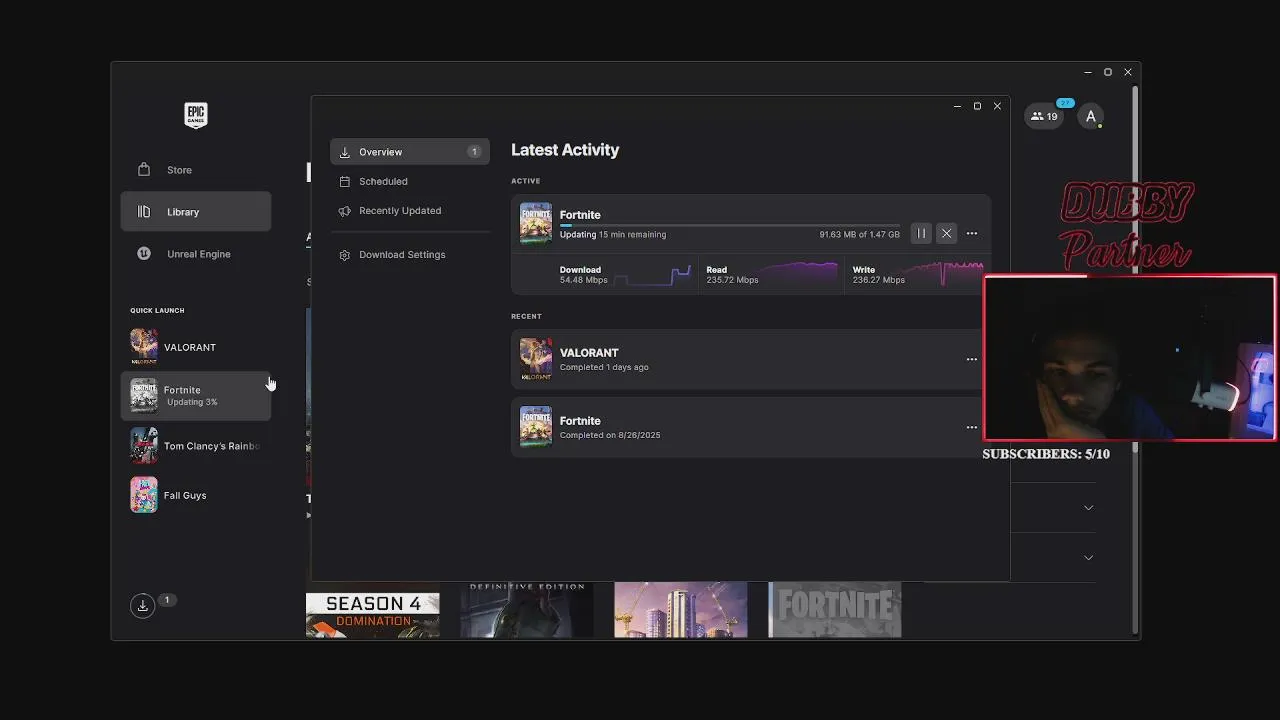Open the Definitive Edition game tile
Image resolution: width=1280 pixels, height=720 pixels.
[x=526, y=610]
